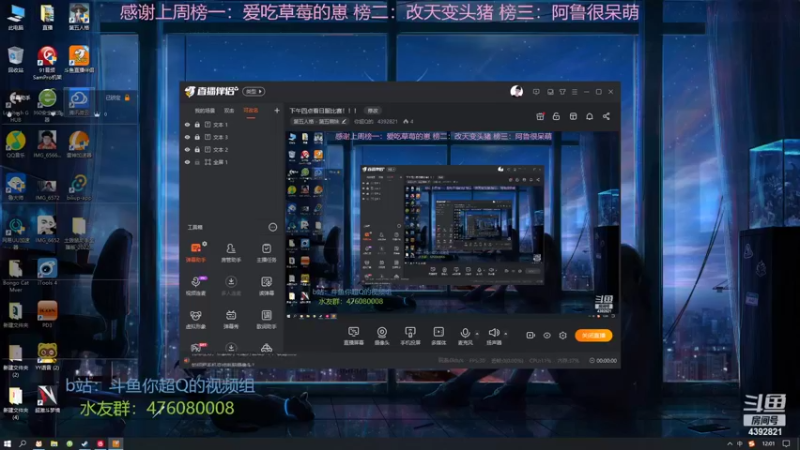
Task: Expand the speaker device dropdown arrow
Action: (x=506, y=334)
